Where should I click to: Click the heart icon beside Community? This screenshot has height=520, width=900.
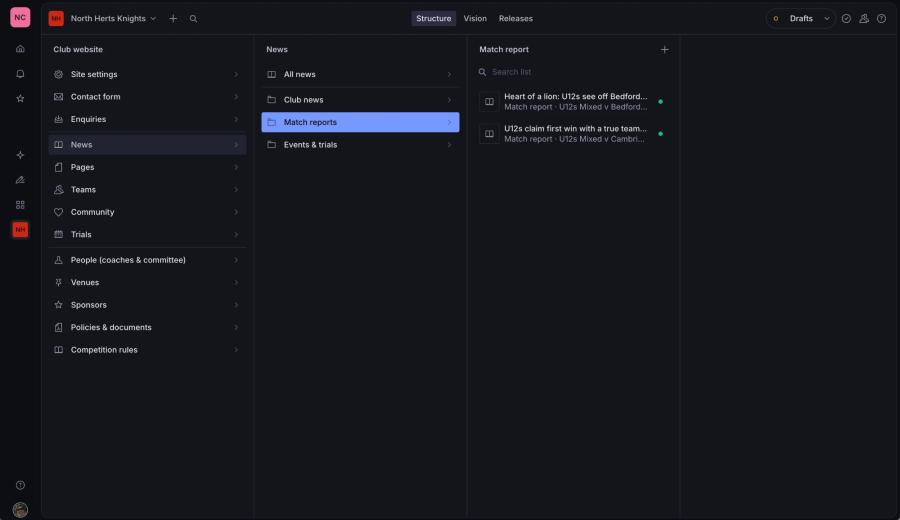[59, 212]
